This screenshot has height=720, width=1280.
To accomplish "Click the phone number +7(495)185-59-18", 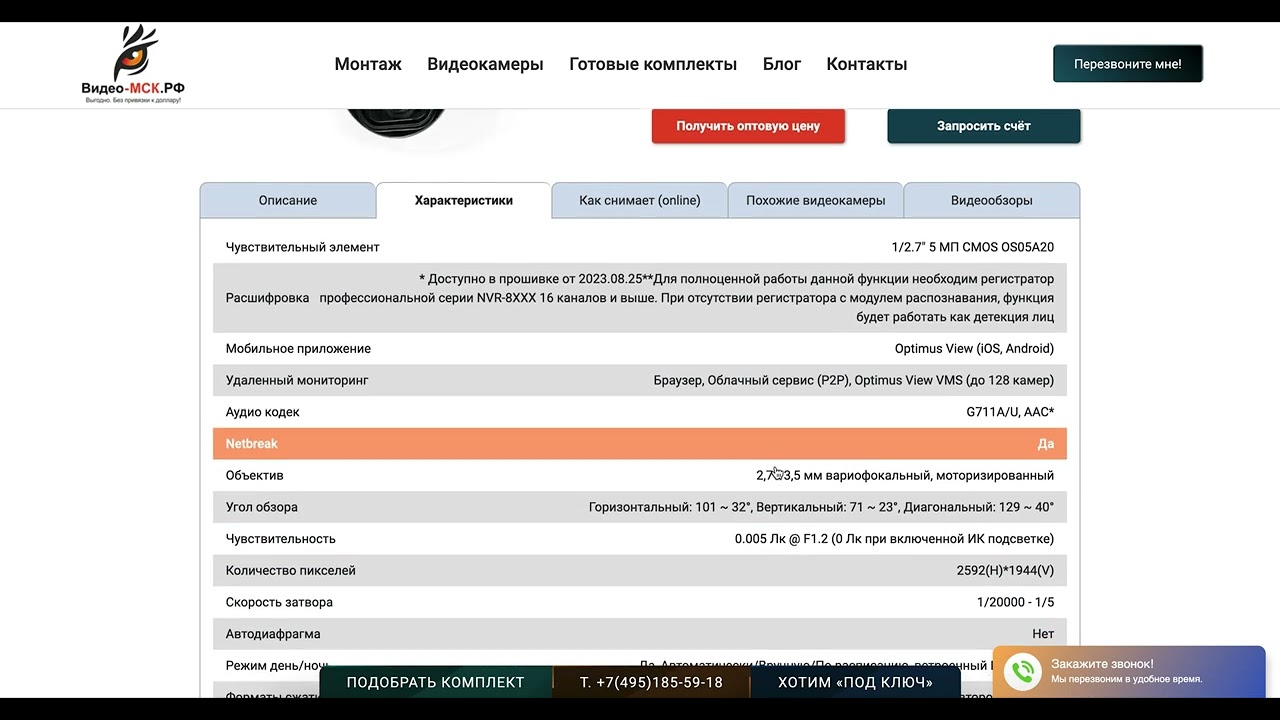I will pyautogui.click(x=651, y=682).
